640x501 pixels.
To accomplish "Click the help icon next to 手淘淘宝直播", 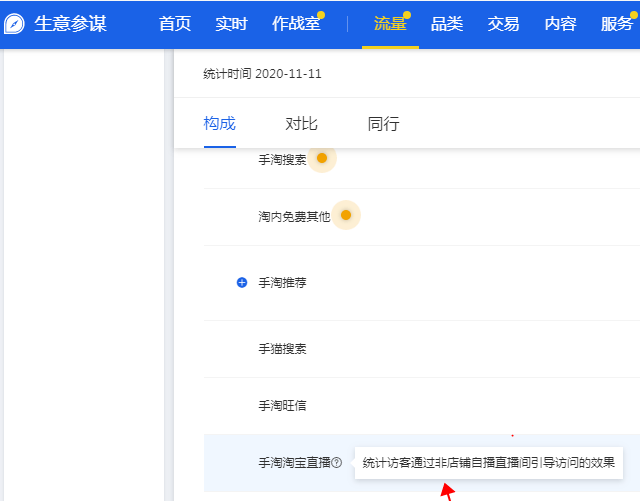I will point(337,463).
